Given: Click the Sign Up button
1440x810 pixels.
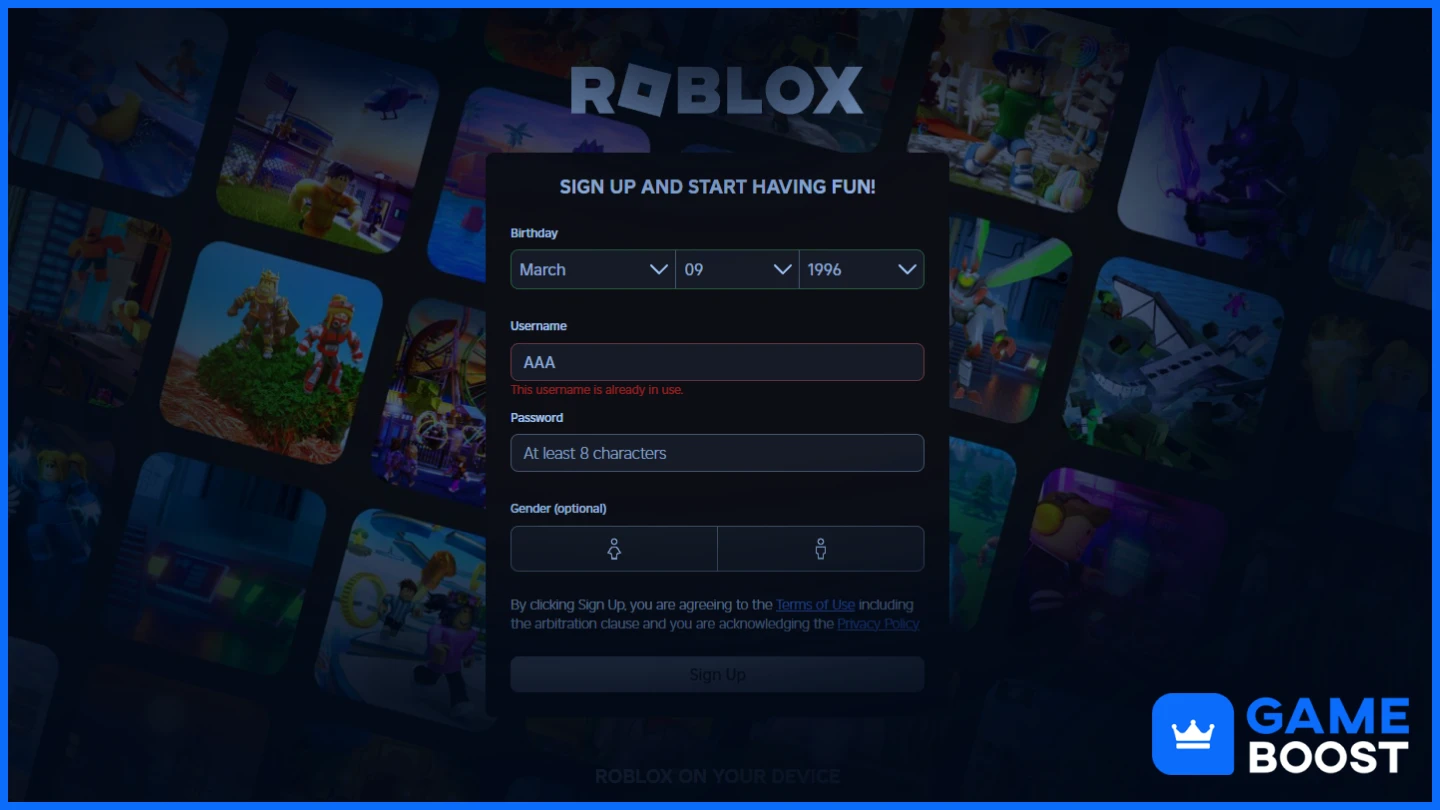Looking at the screenshot, I should click(717, 675).
